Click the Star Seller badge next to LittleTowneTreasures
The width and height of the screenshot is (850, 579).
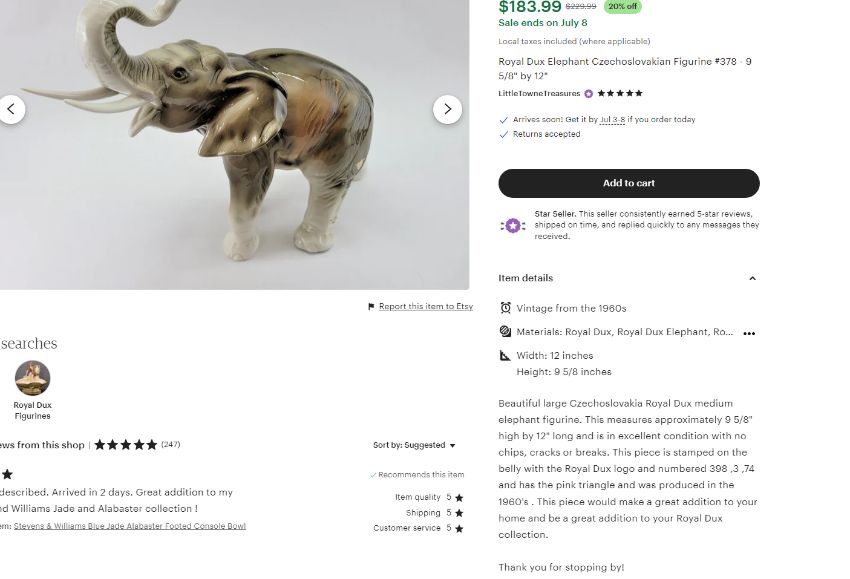[589, 94]
